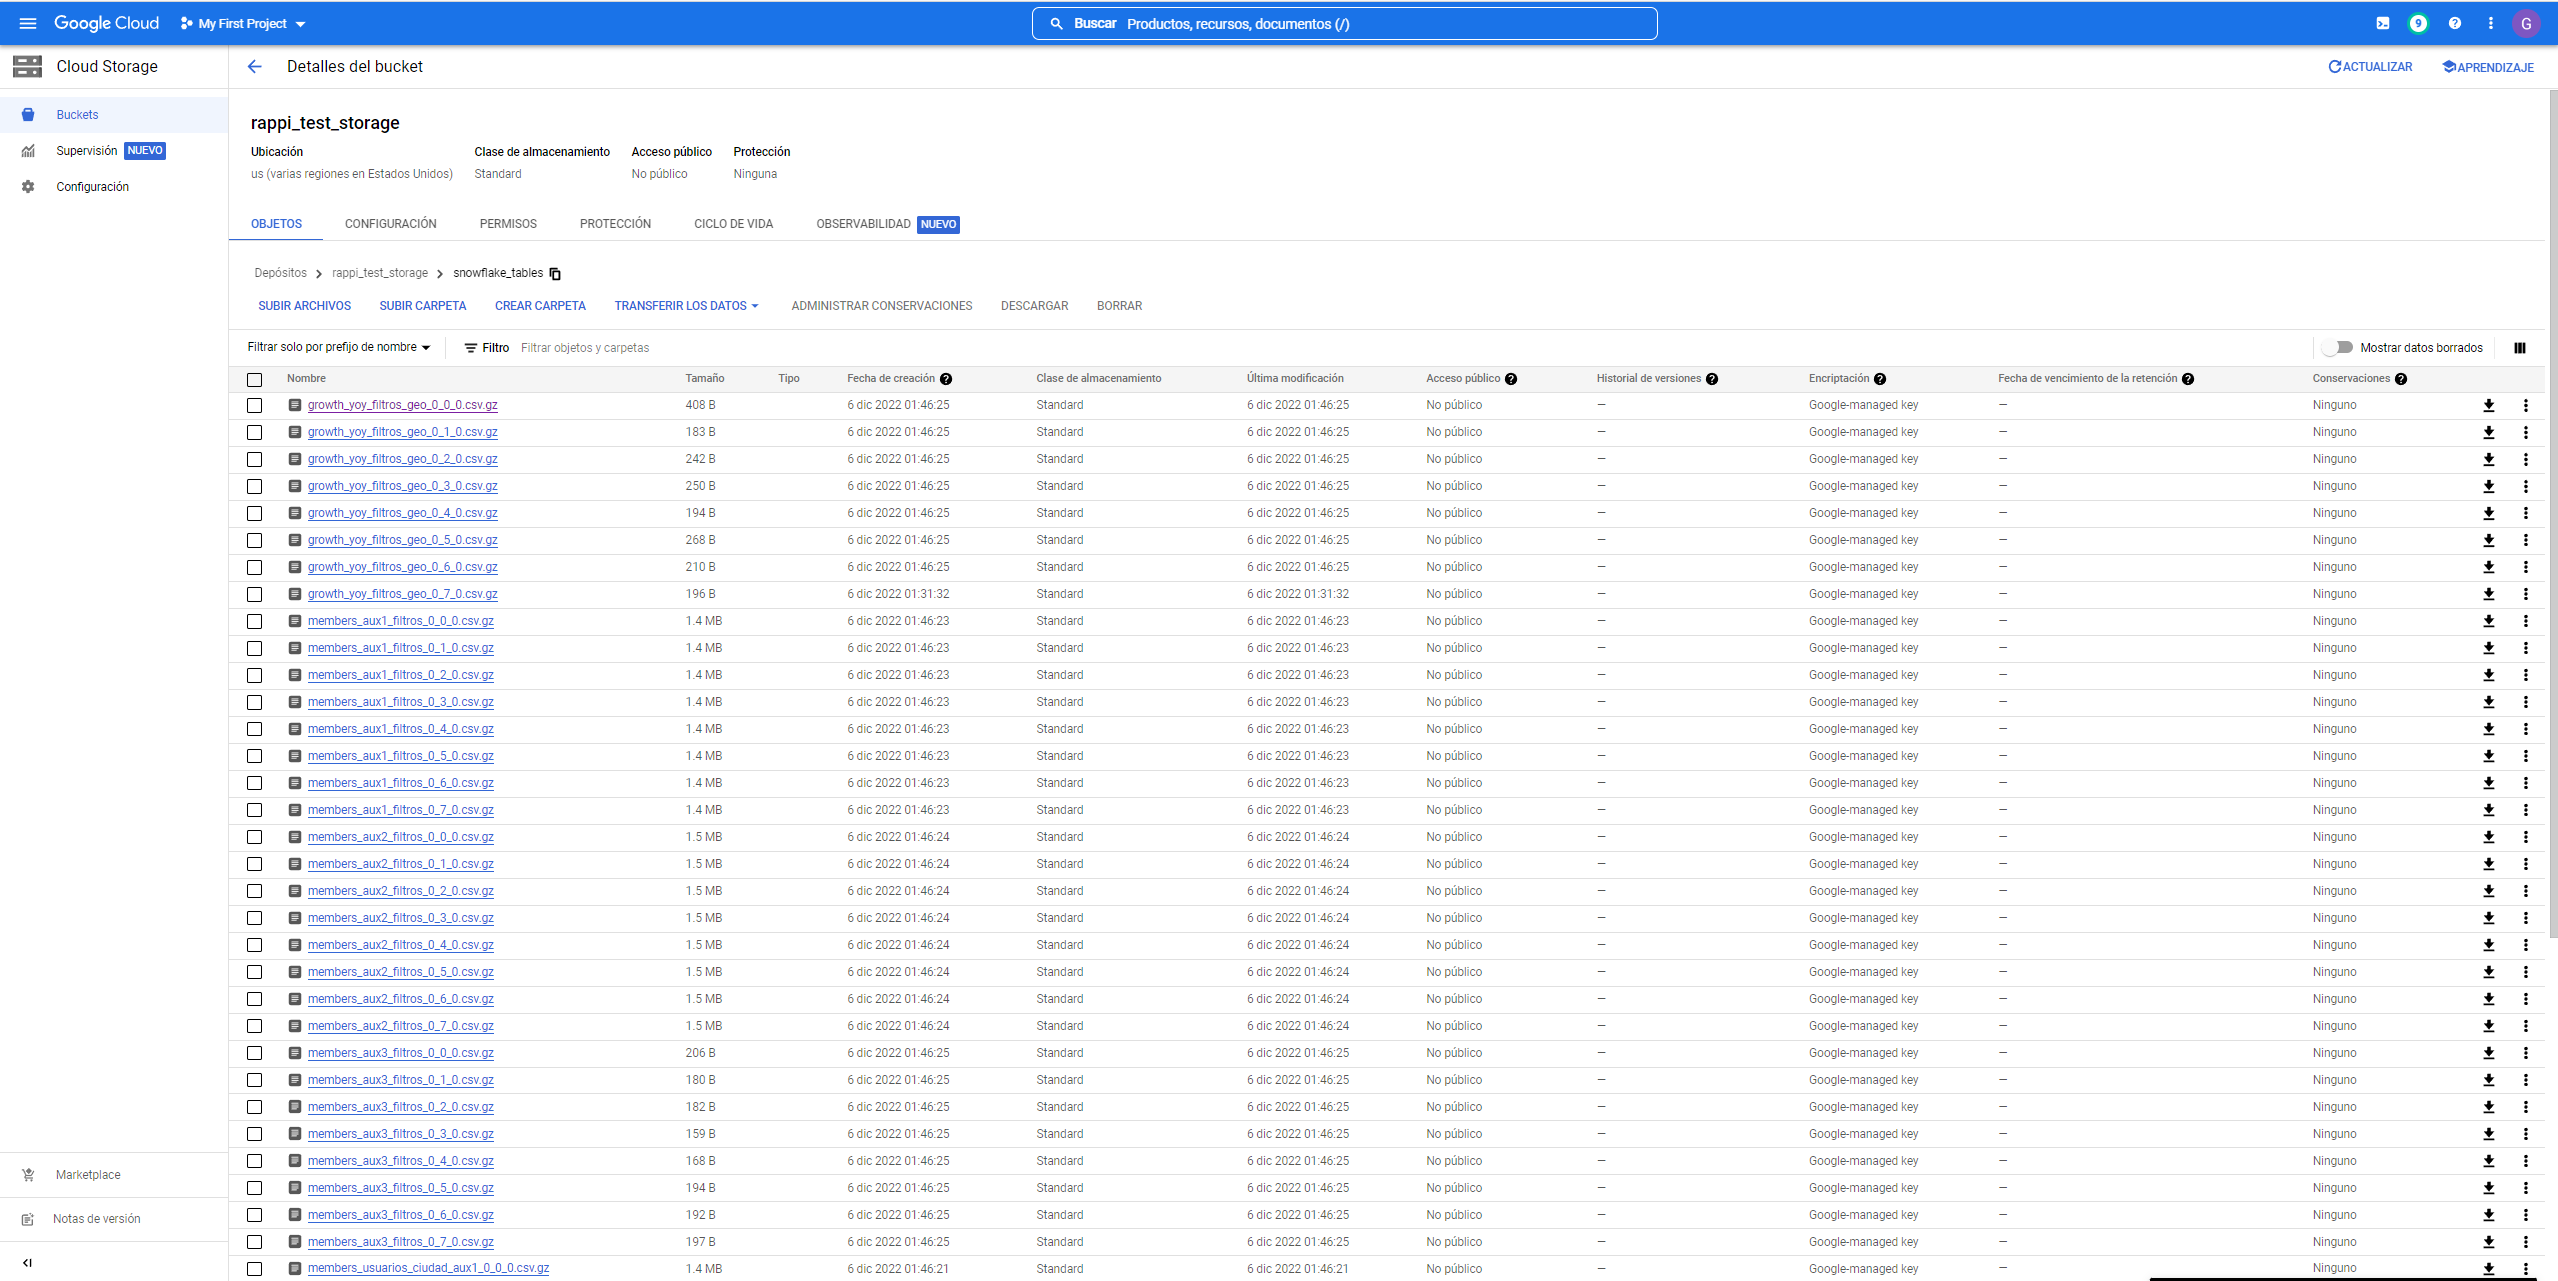Check growth_yoy_filtros_geo_0_0_0.csv.gz row checkbox
Viewport: 2558px width, 1281px height.
pyautogui.click(x=255, y=406)
